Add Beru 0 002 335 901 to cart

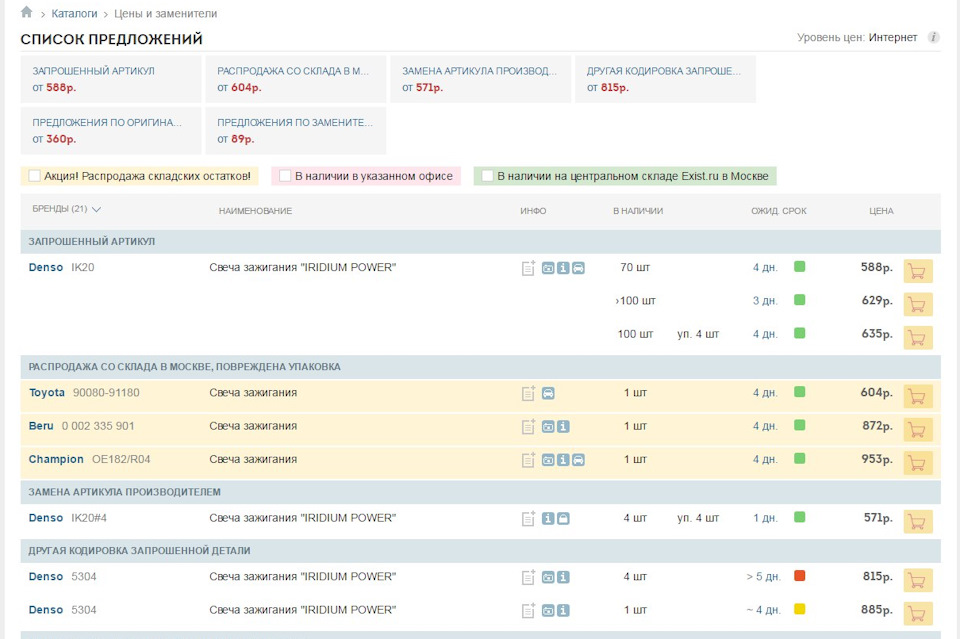click(x=918, y=430)
